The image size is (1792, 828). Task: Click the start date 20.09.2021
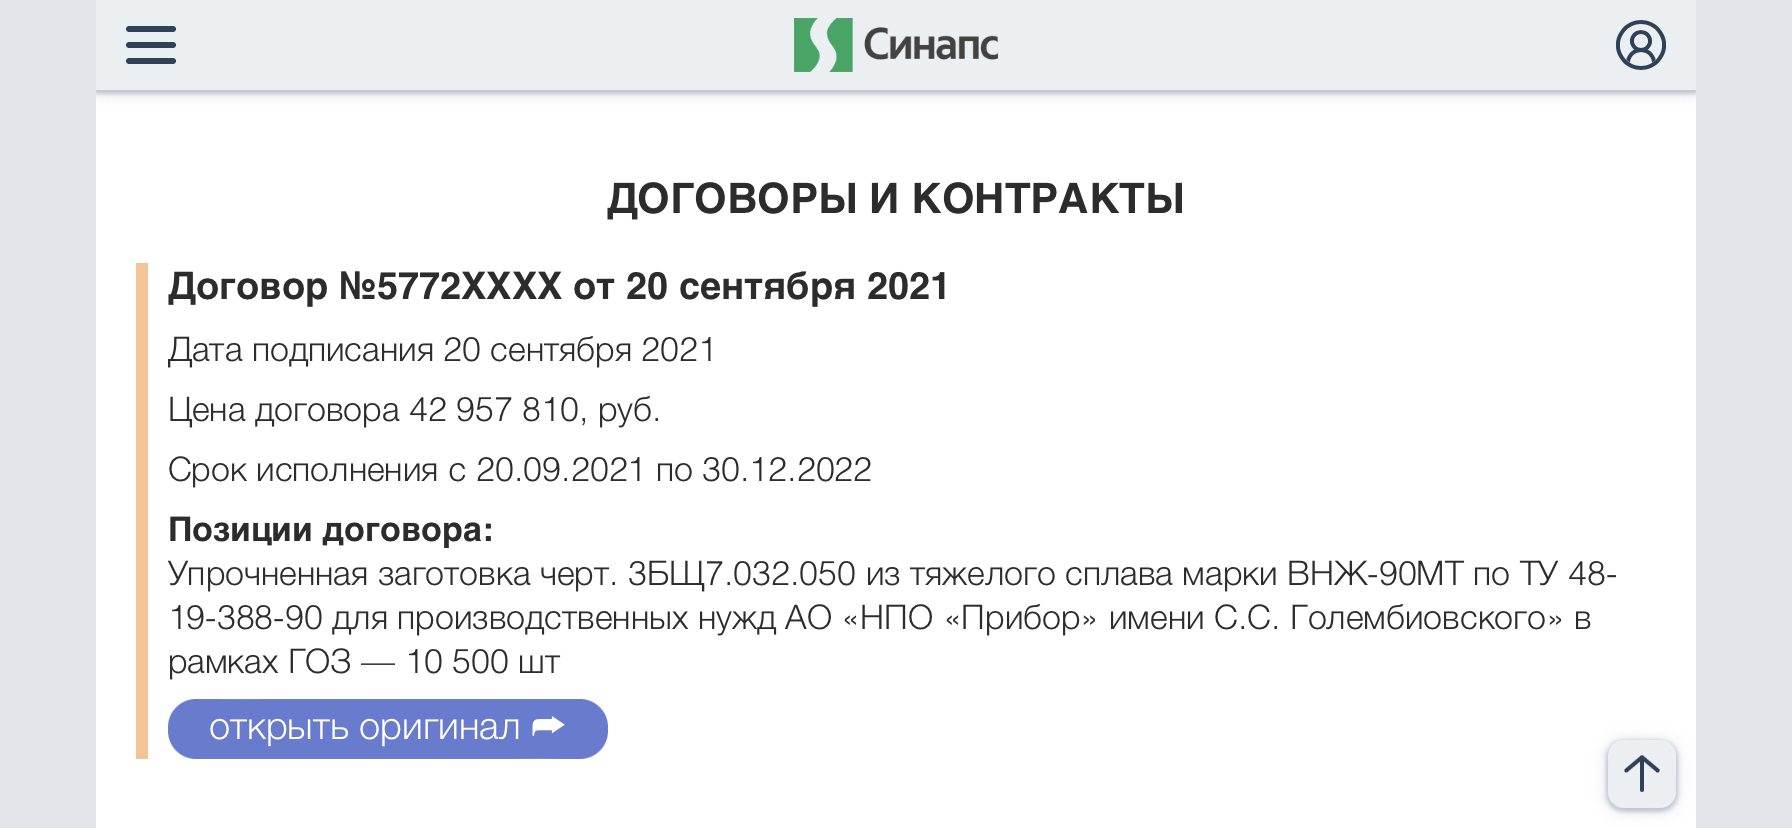[x=560, y=470]
